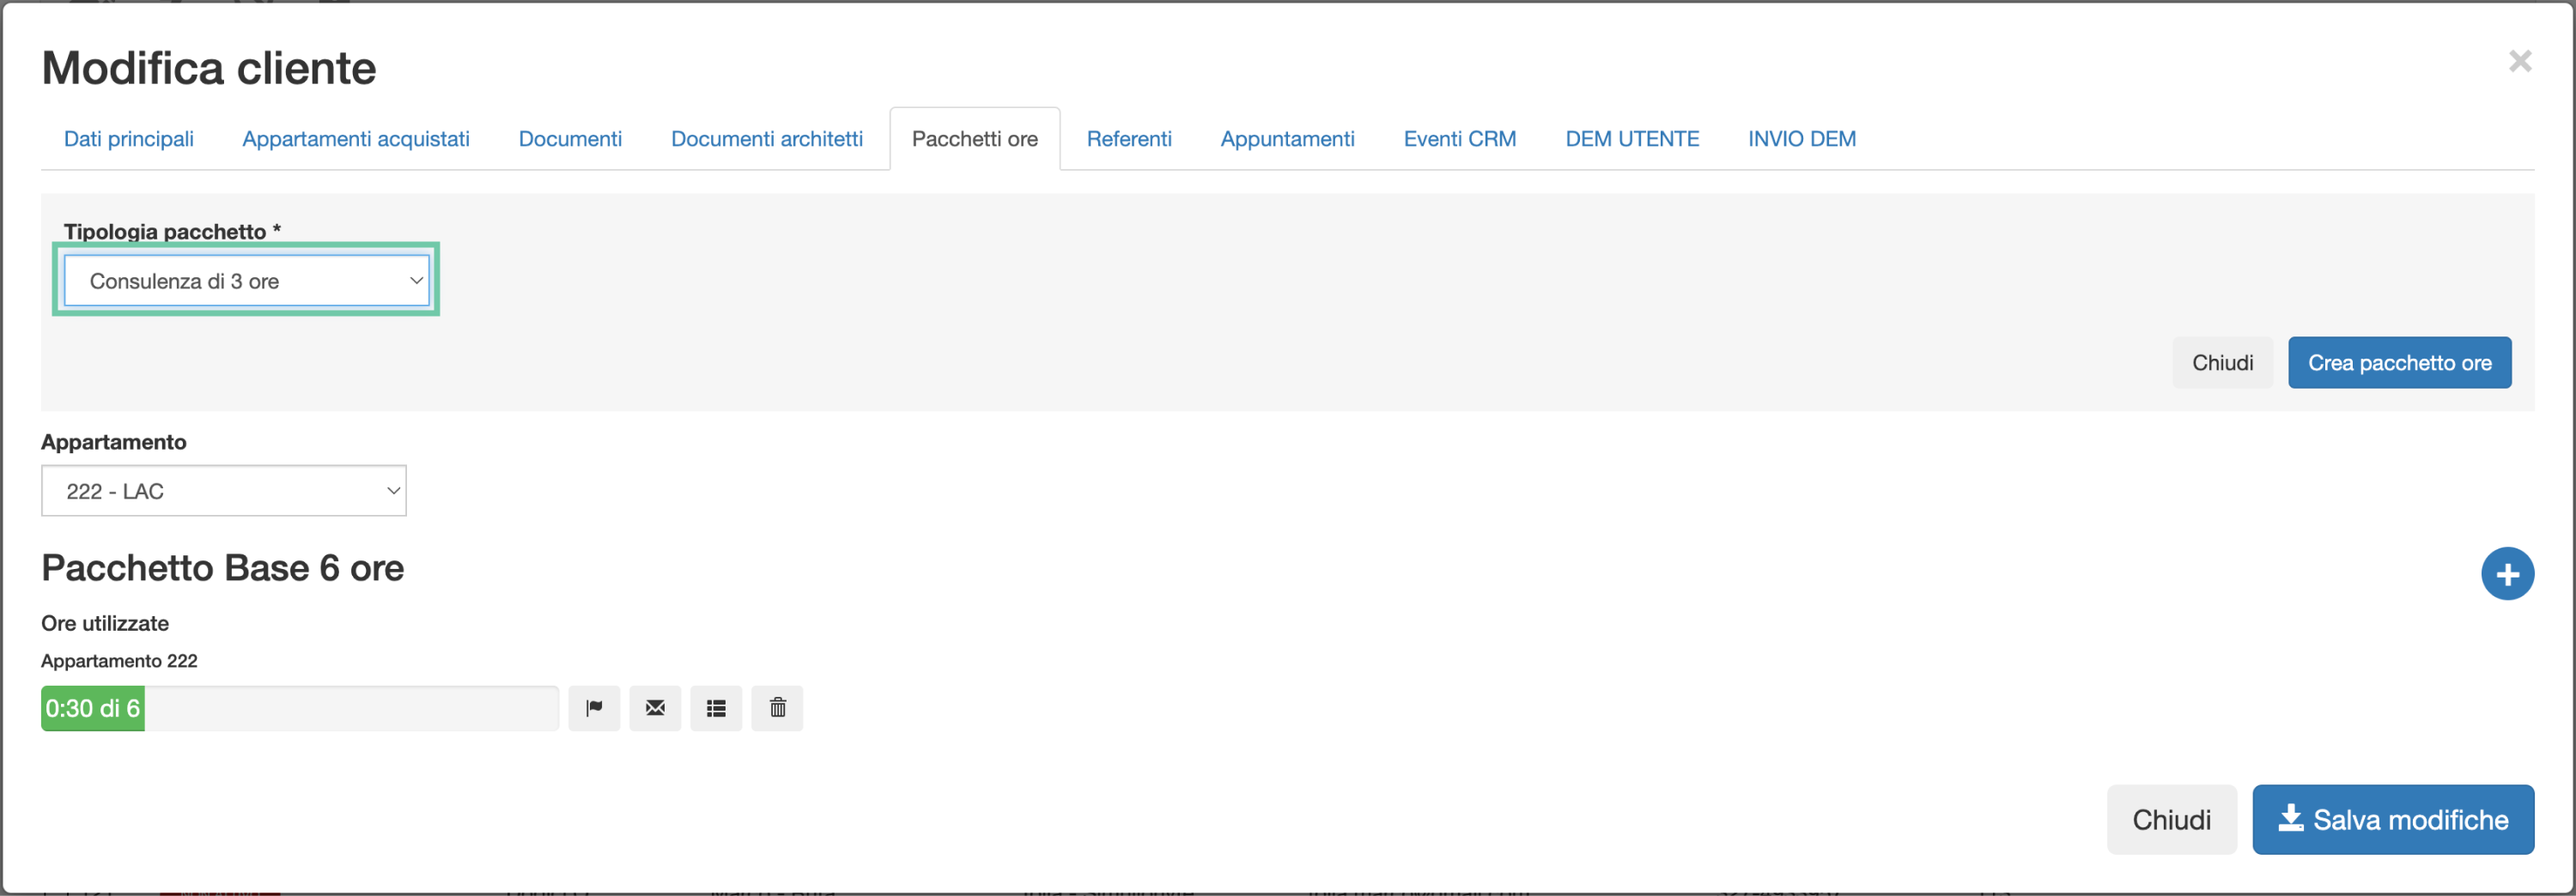Select Documenti architetti tab
The height and width of the screenshot is (896, 2576).
point(767,139)
